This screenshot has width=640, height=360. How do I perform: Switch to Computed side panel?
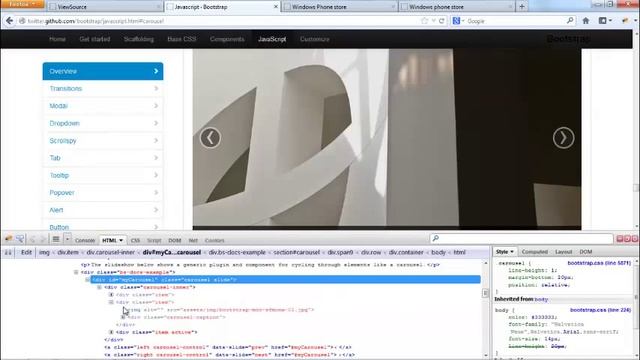pos(534,252)
